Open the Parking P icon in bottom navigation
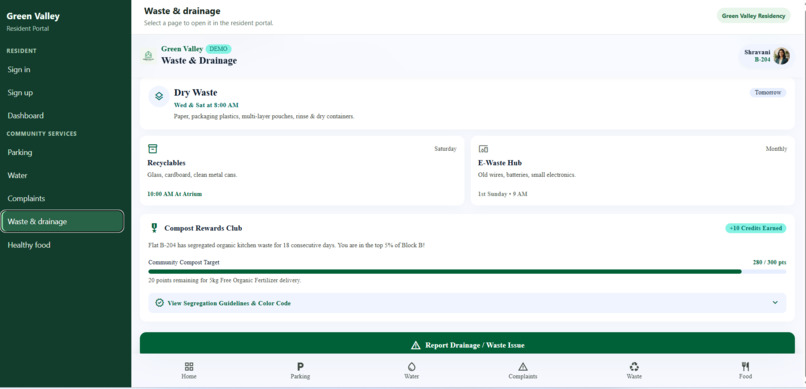Screen dimensions: 806x389 (300, 366)
